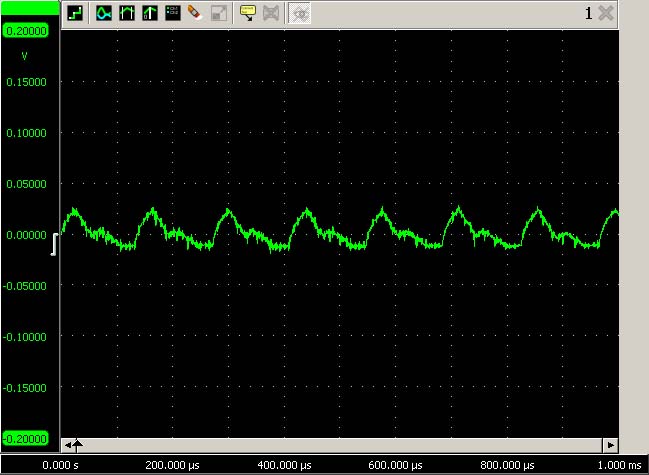This screenshot has width=649, height=475.
Task: Click the 600.000 µs time label
Action: (x=395, y=465)
